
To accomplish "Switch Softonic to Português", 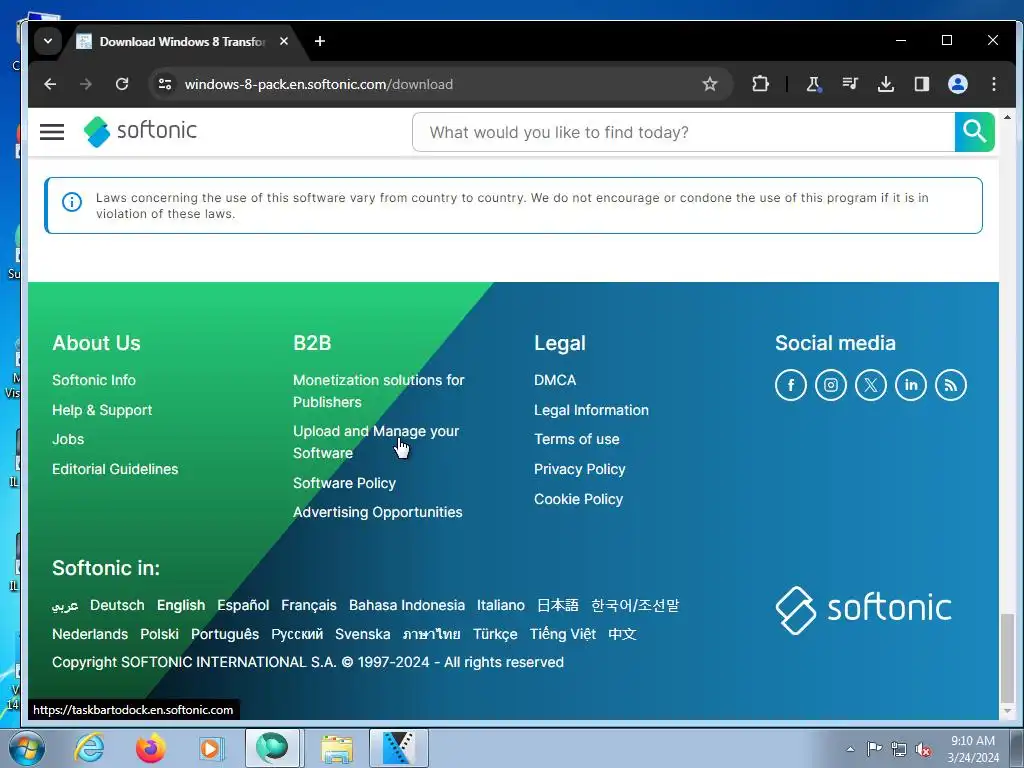I will point(225,634).
